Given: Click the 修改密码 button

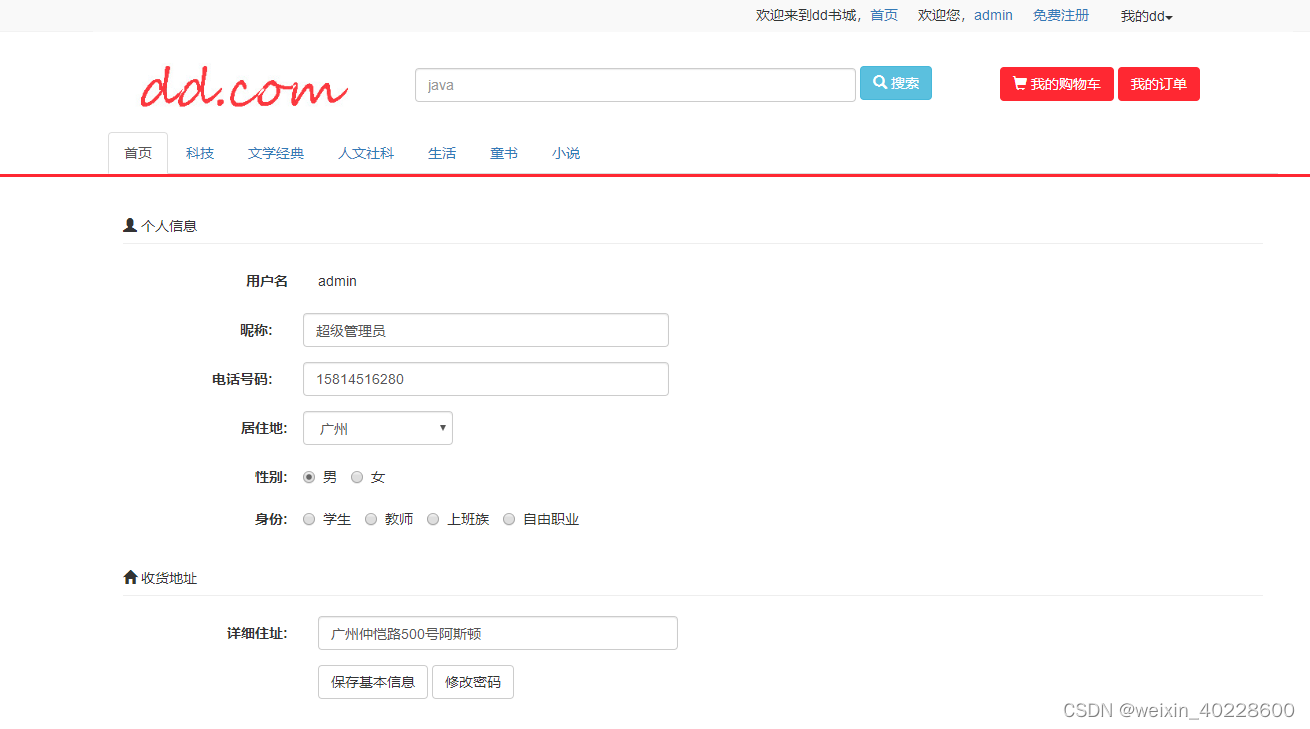Looking at the screenshot, I should pyautogui.click(x=473, y=682).
